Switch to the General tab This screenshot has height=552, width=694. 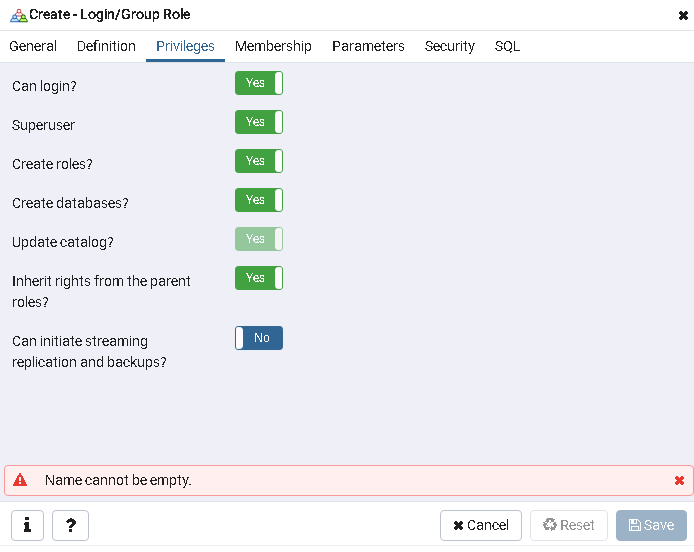click(33, 46)
